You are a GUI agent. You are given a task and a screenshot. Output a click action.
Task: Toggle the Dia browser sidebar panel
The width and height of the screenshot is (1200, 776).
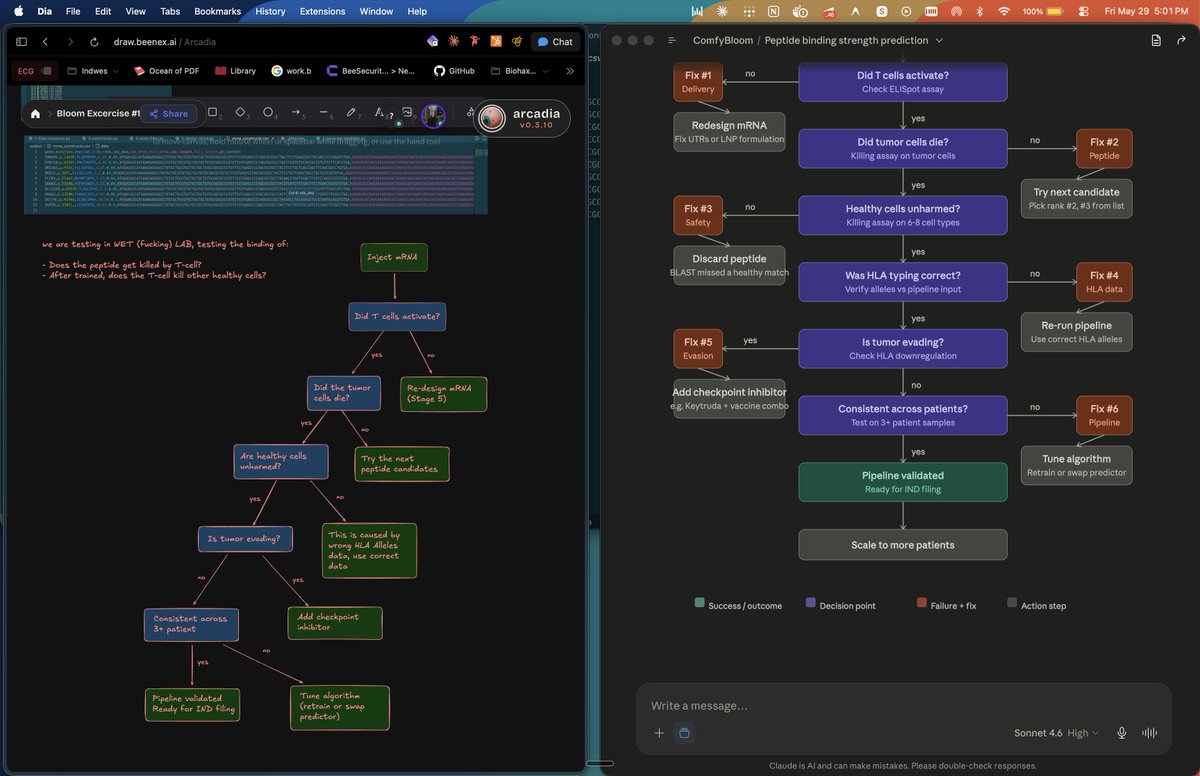[x=23, y=42]
